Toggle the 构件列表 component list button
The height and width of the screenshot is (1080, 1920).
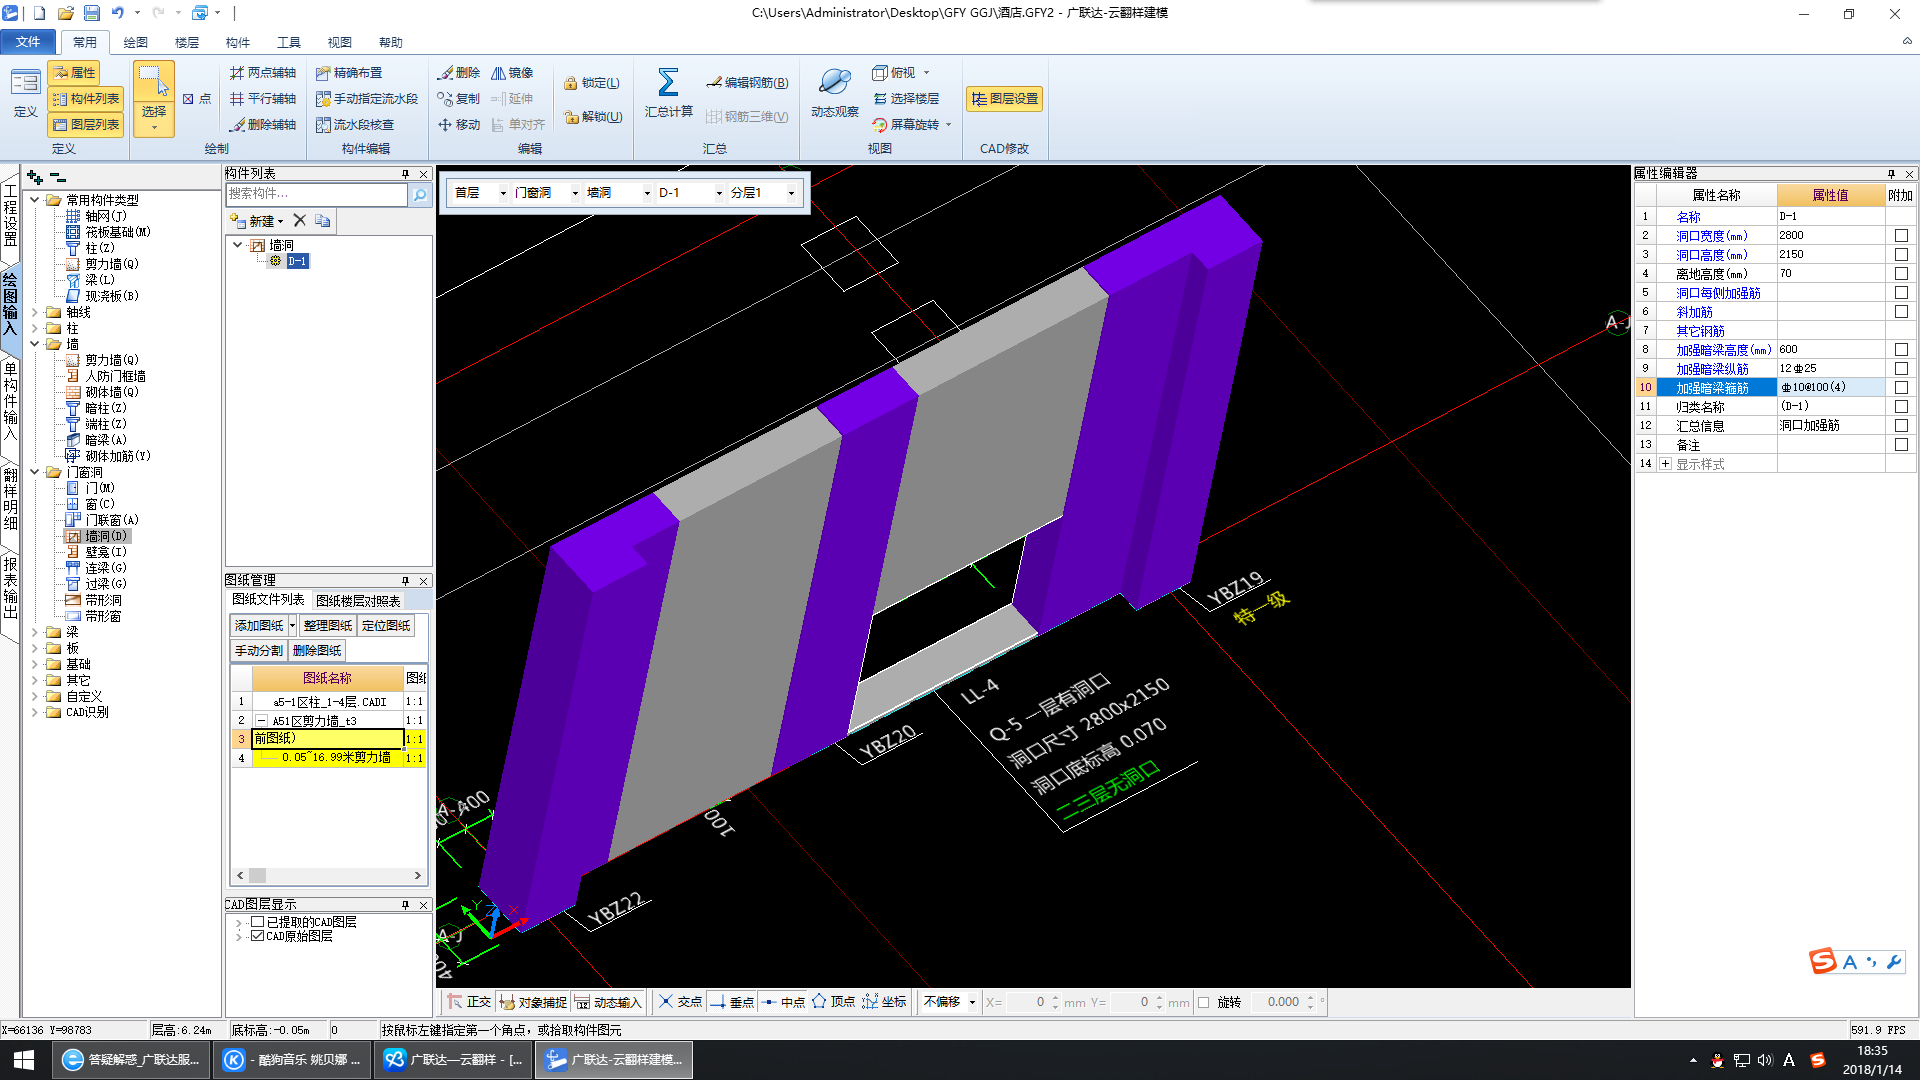point(86,99)
